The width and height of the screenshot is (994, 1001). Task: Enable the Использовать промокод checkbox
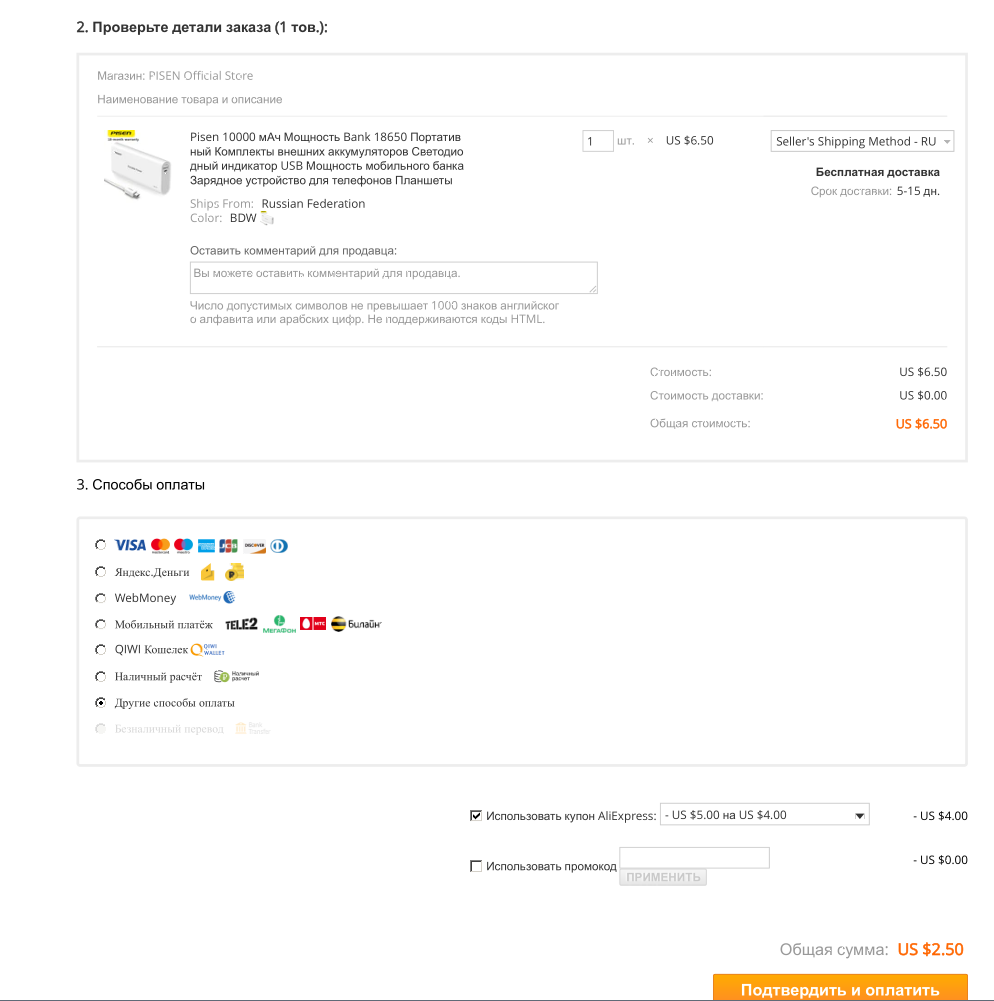476,866
